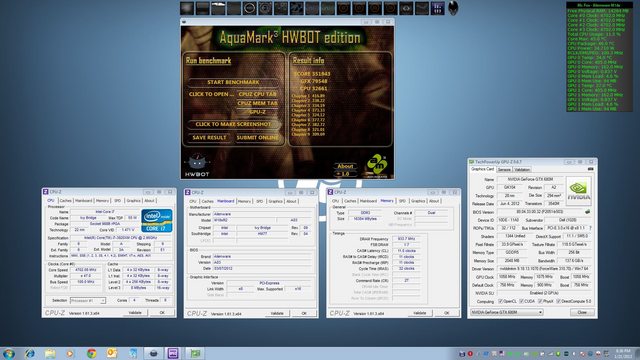This screenshot has width=640, height=360.
Task: Open Windows Explorer folder taskbar icon
Action: click(x=50, y=353)
